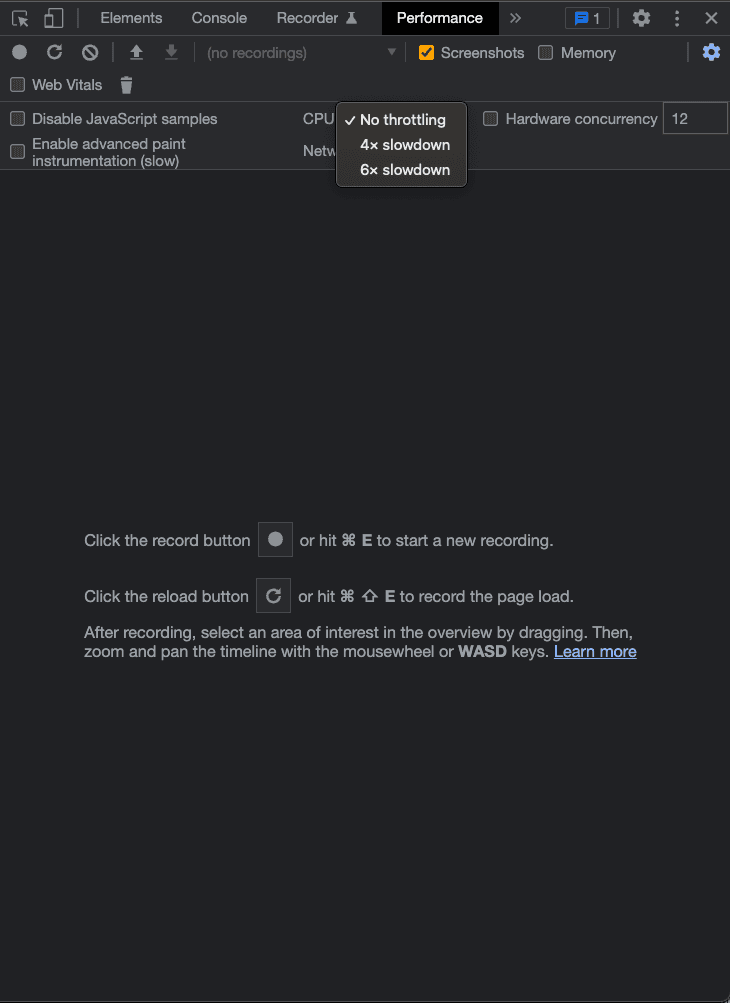Click the trash icon next to Web Vitals
This screenshot has width=730, height=1003.
click(126, 85)
